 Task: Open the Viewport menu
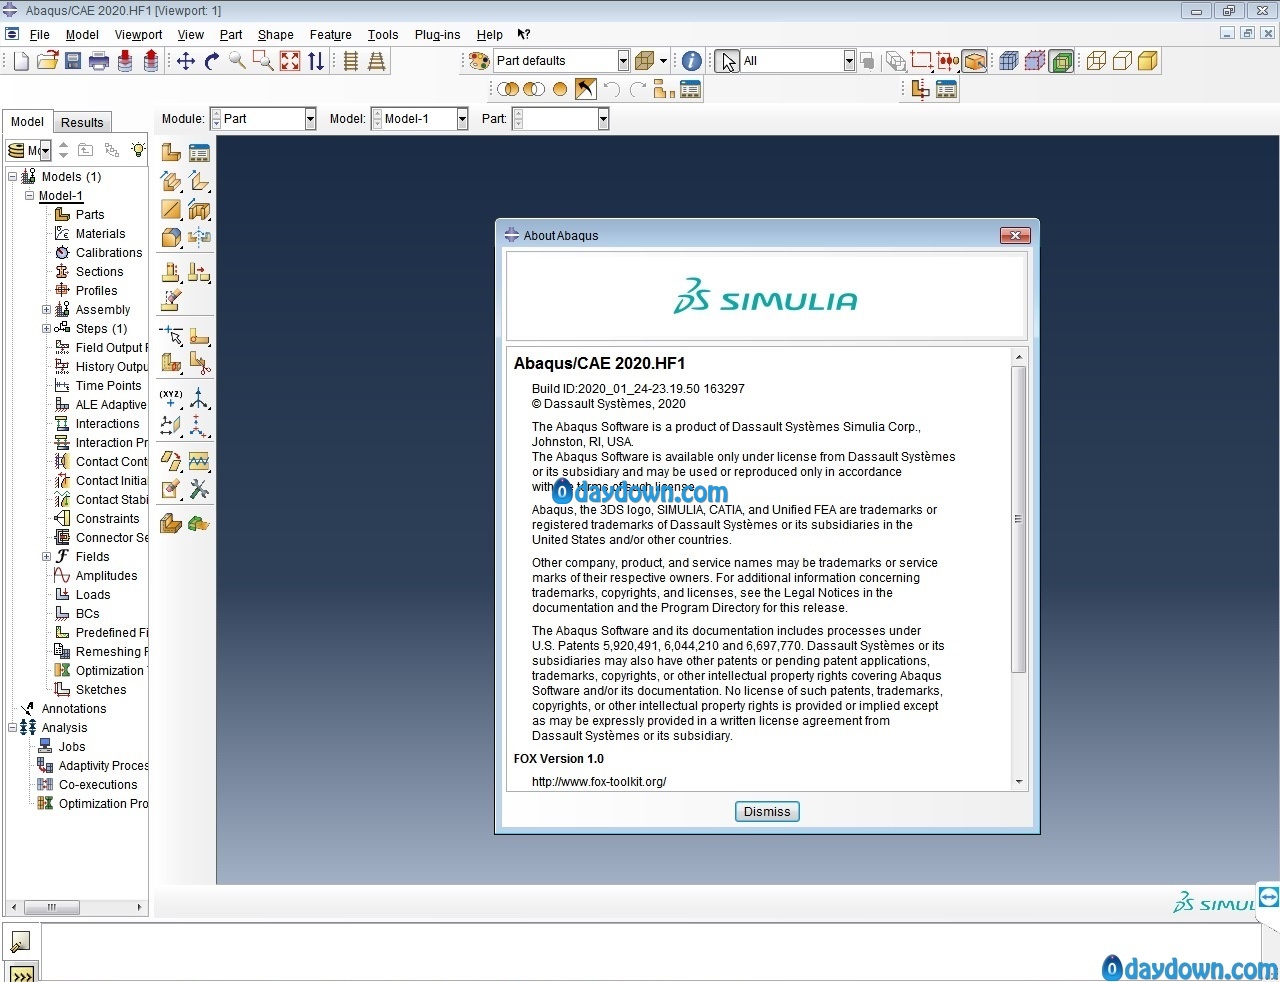click(138, 35)
